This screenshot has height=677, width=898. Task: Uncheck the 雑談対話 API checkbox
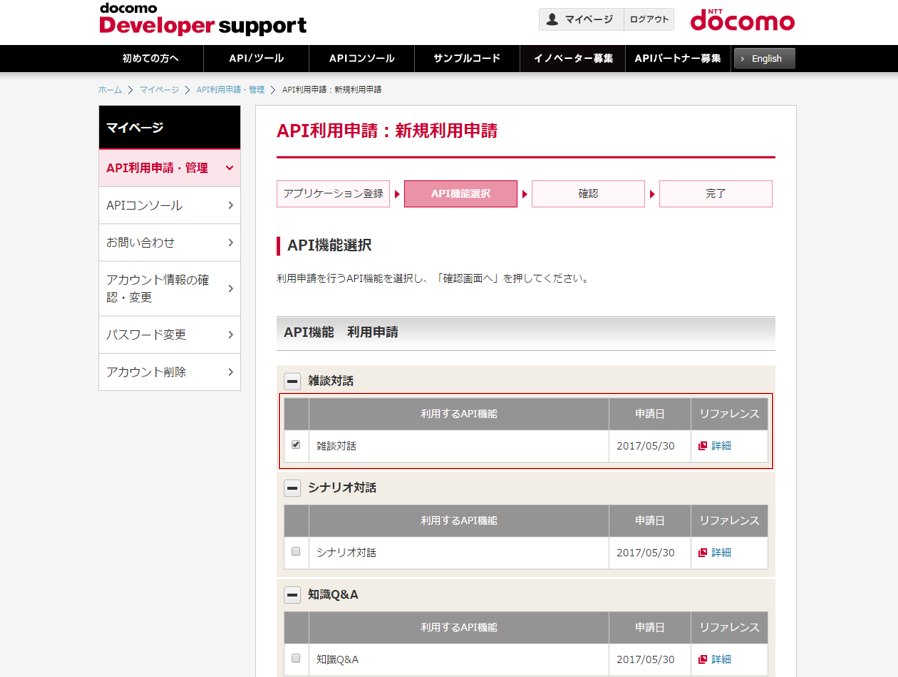pyautogui.click(x=296, y=444)
